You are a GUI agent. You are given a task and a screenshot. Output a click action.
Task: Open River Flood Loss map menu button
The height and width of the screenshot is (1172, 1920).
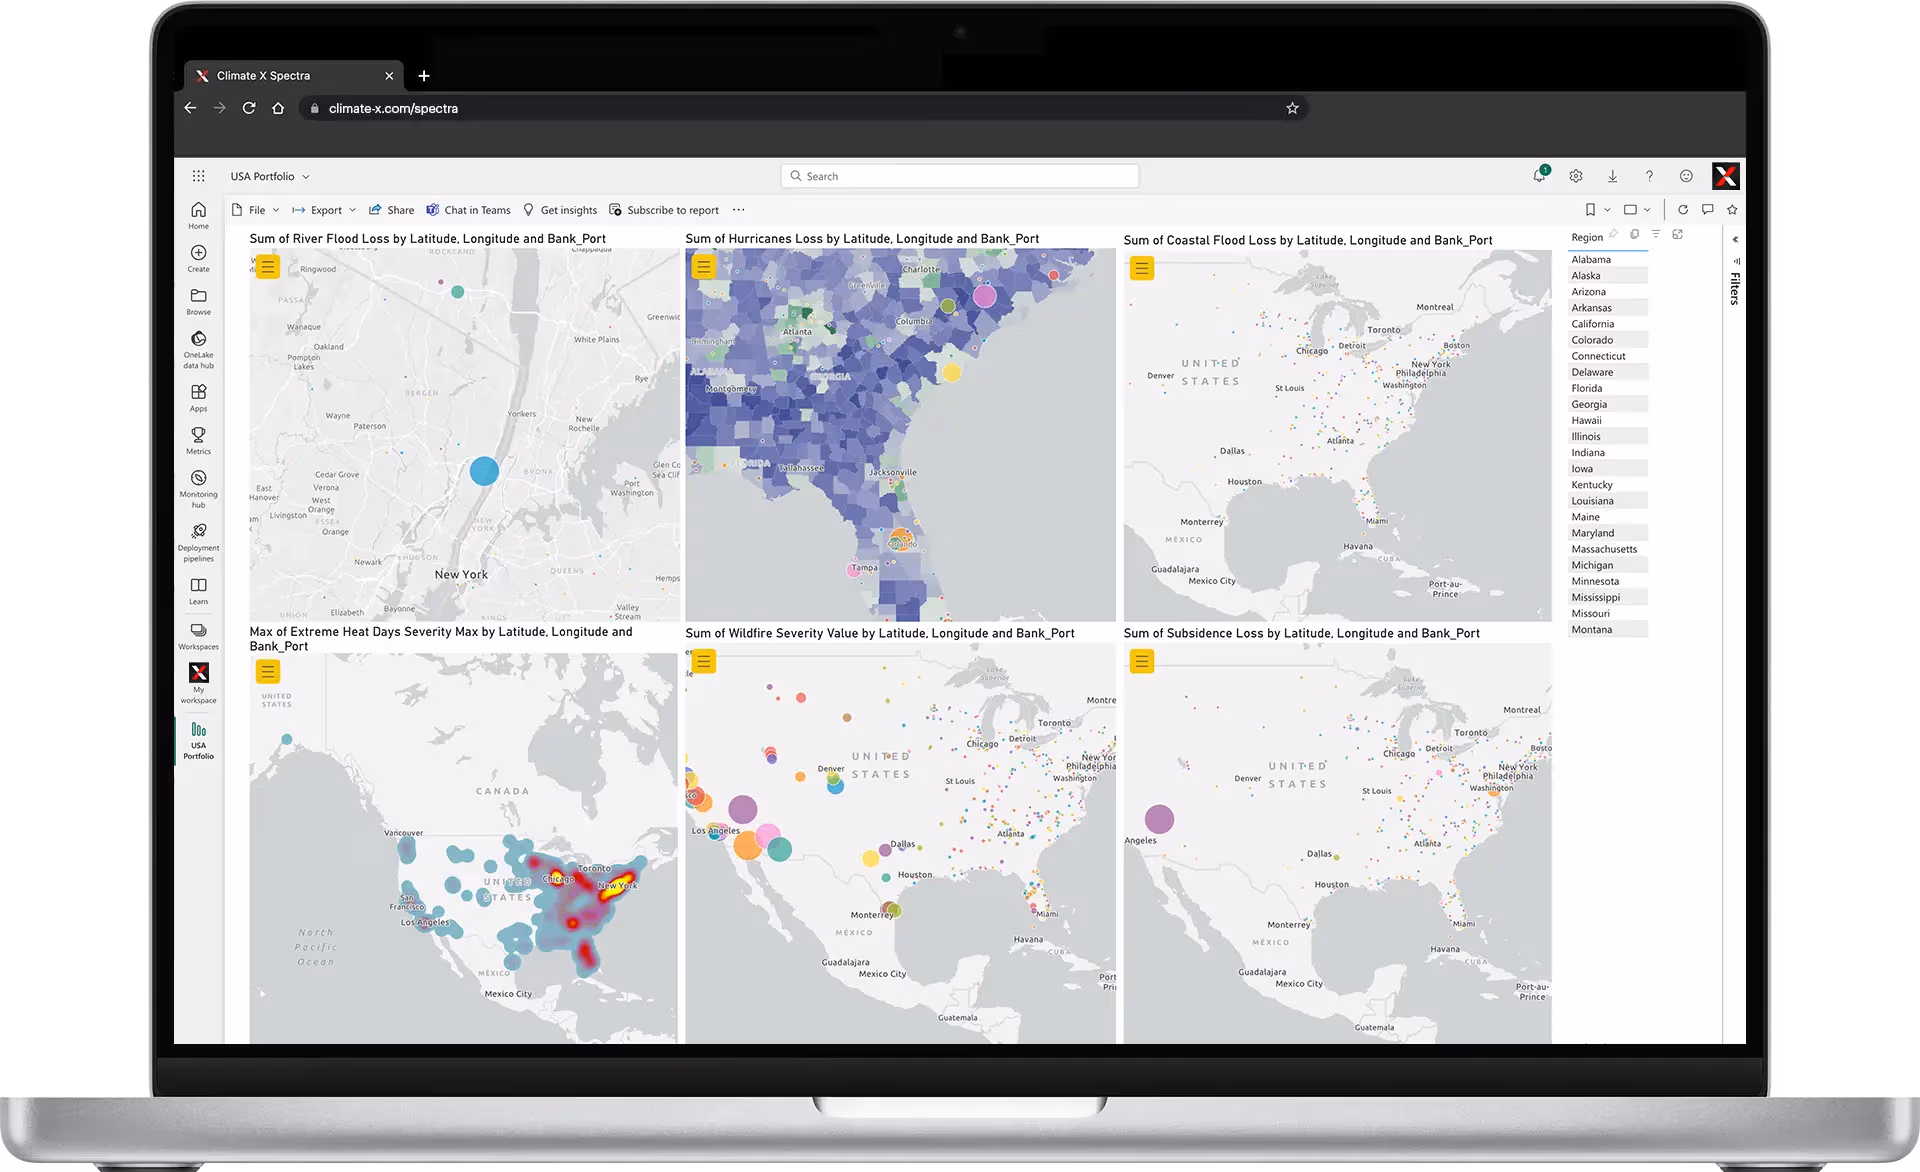click(267, 267)
